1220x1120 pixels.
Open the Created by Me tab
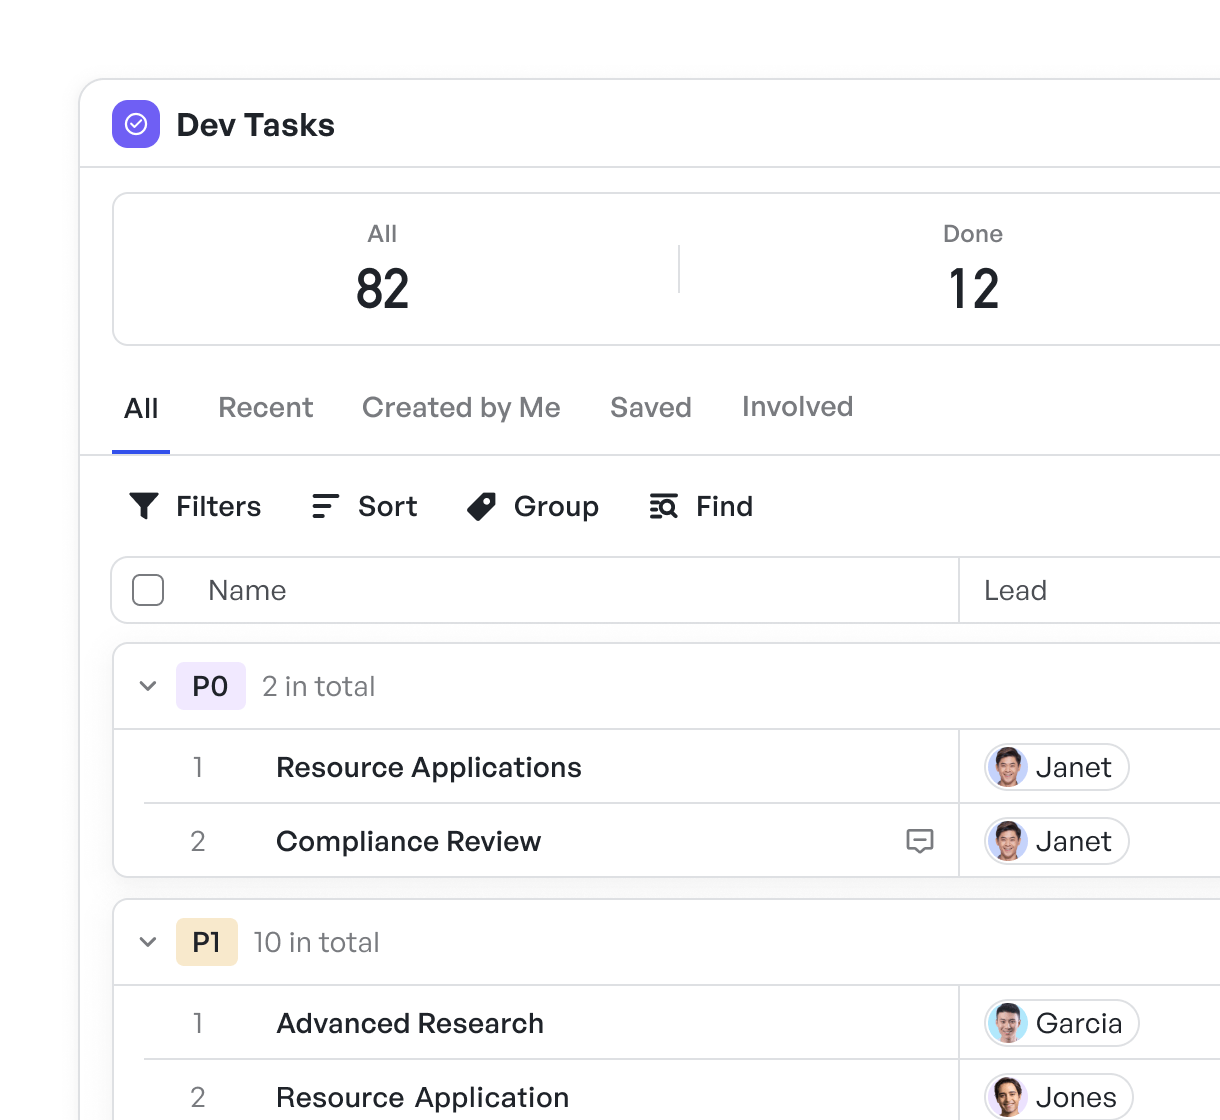point(461,407)
